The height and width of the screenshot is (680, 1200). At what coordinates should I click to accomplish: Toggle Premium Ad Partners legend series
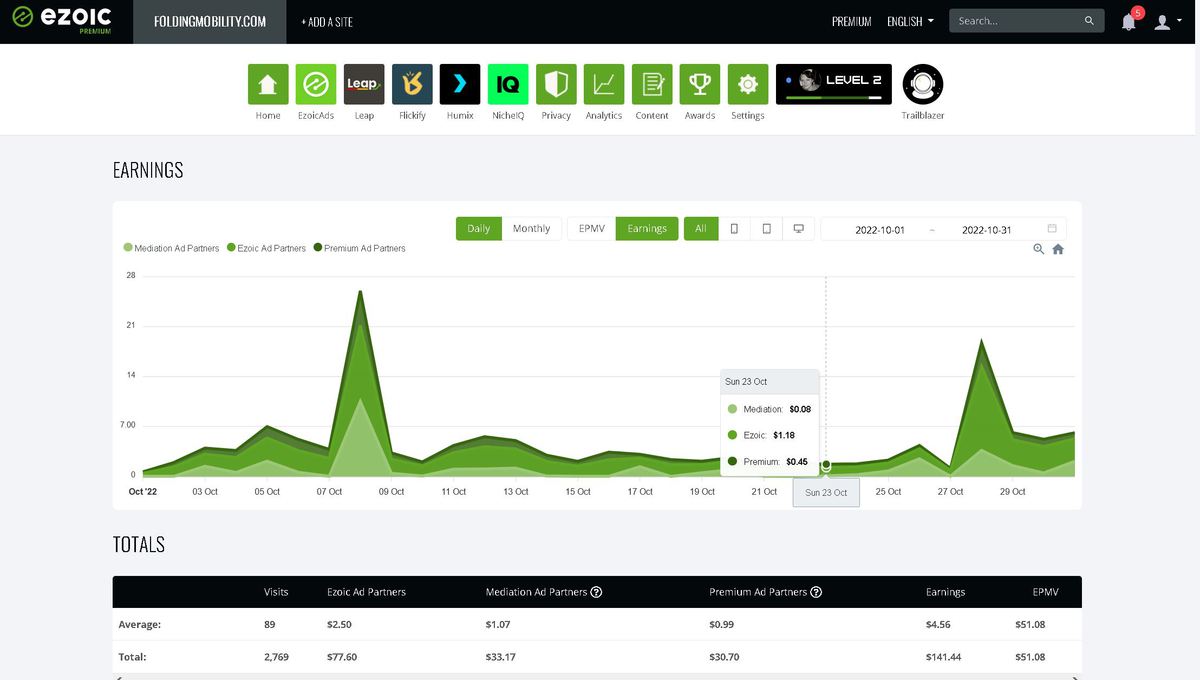[360, 248]
